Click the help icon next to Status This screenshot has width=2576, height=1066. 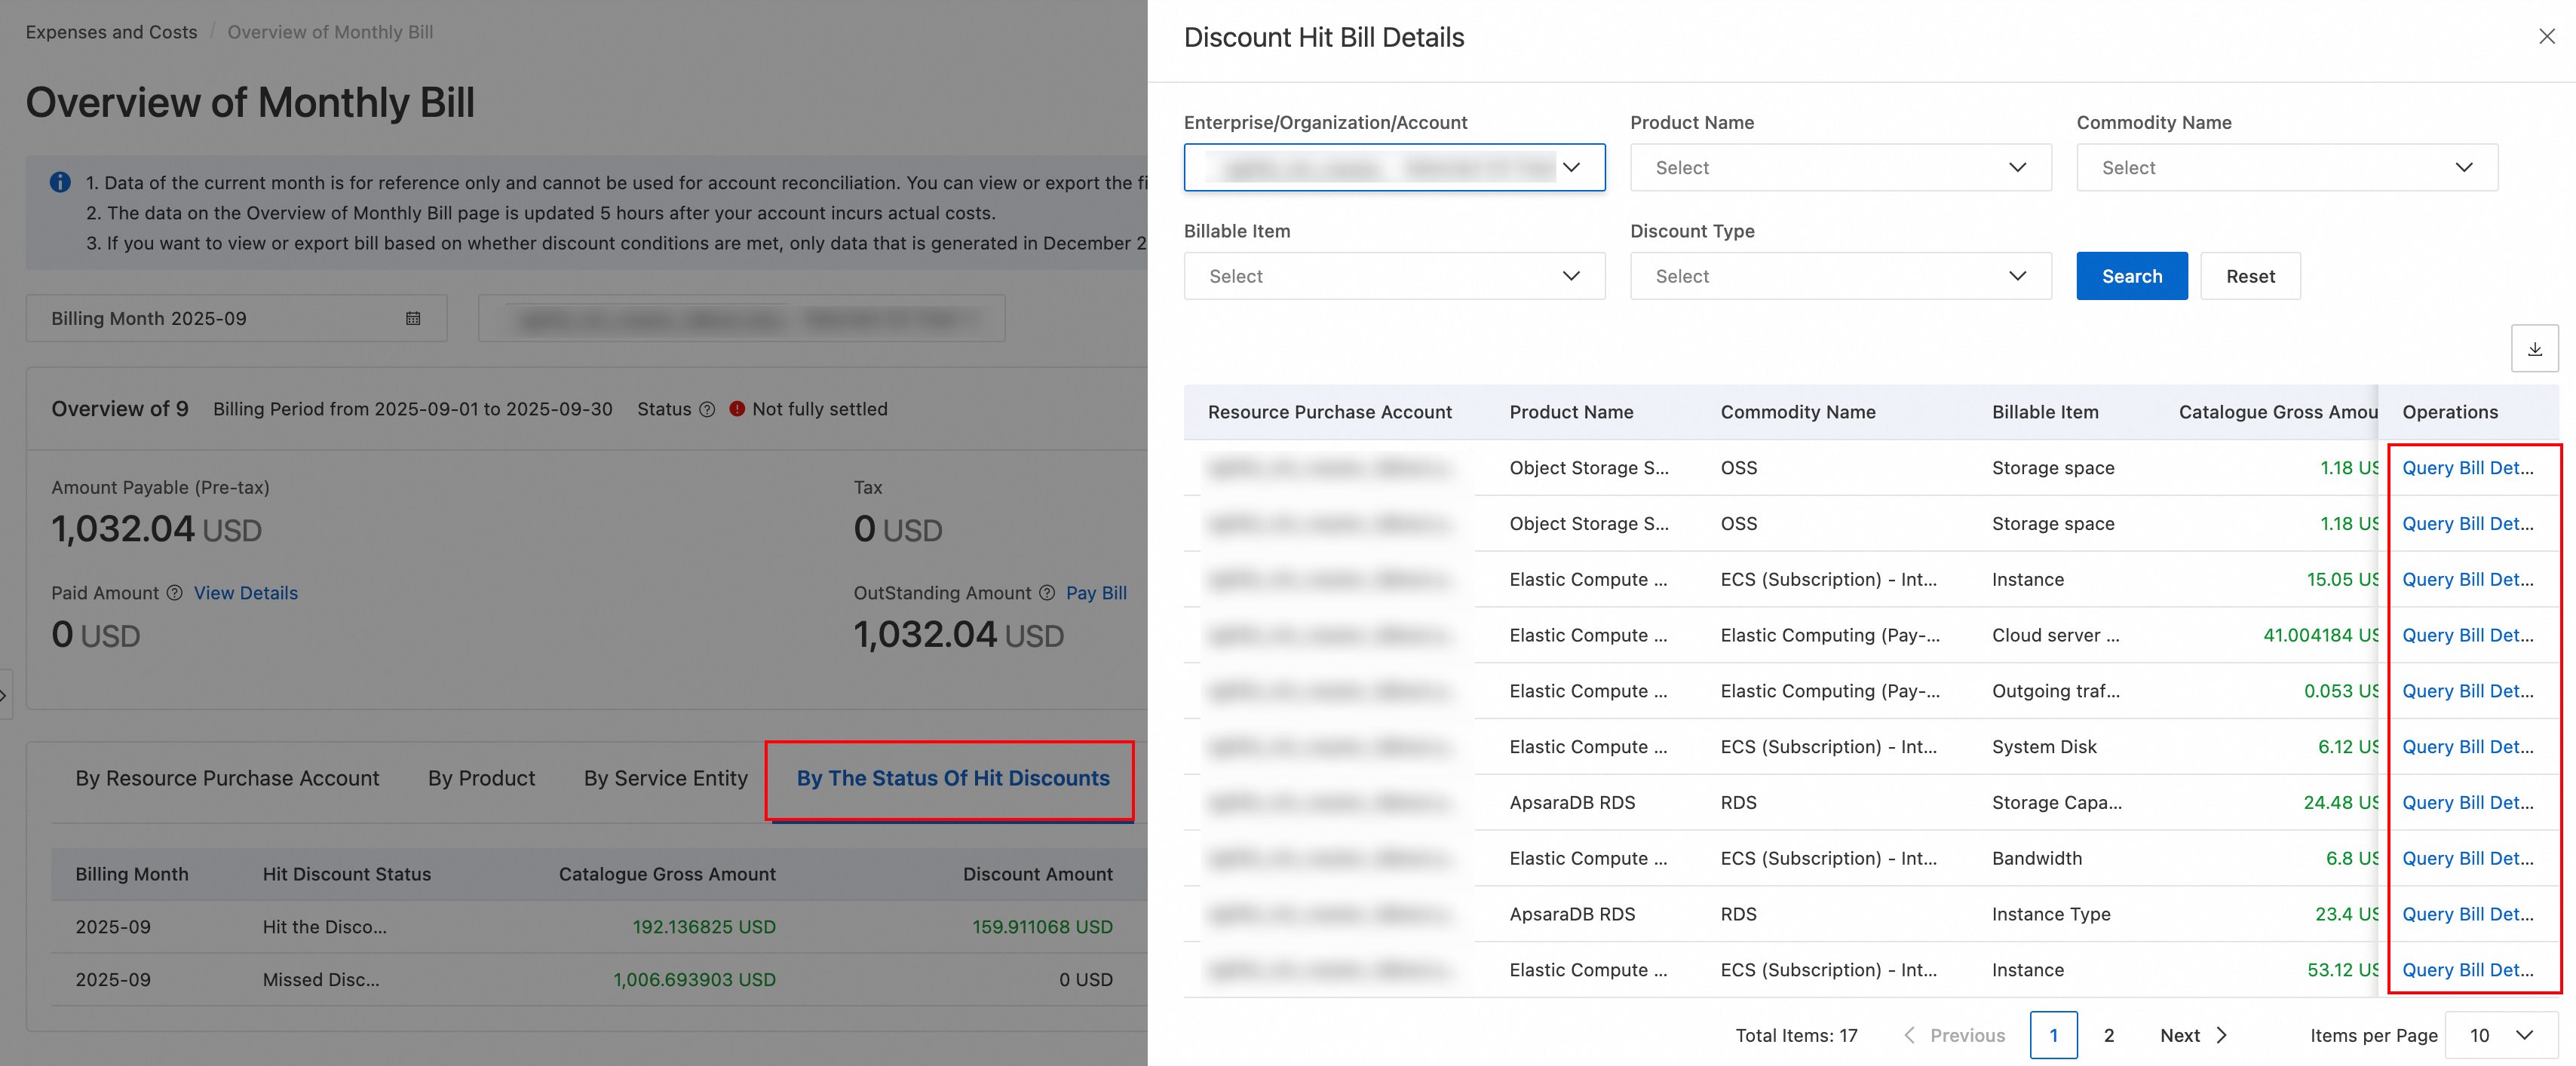click(x=707, y=409)
